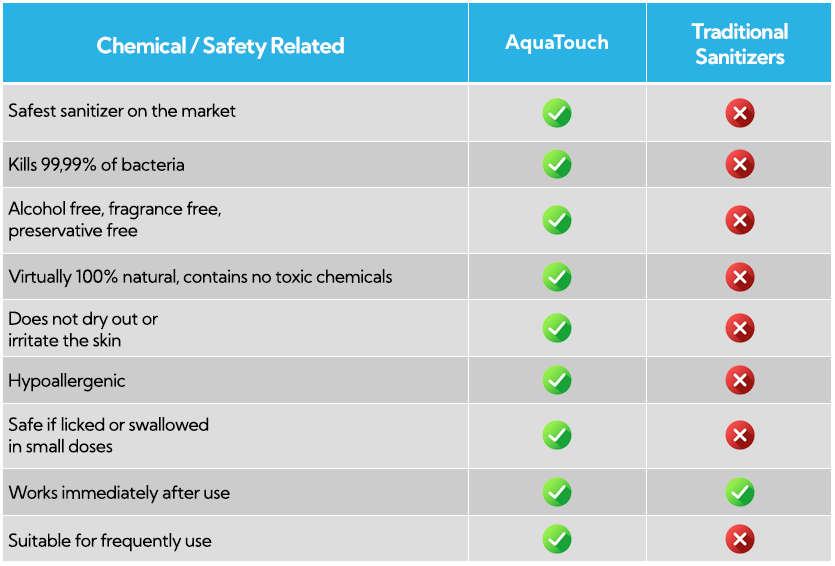Click the AquaTouch column header
The width and height of the screenshot is (835, 566).
click(557, 43)
